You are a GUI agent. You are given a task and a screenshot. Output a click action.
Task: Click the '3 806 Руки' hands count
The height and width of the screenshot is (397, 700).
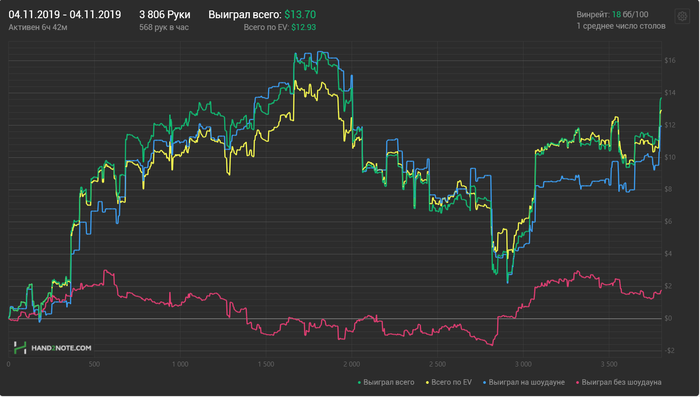[165, 15]
